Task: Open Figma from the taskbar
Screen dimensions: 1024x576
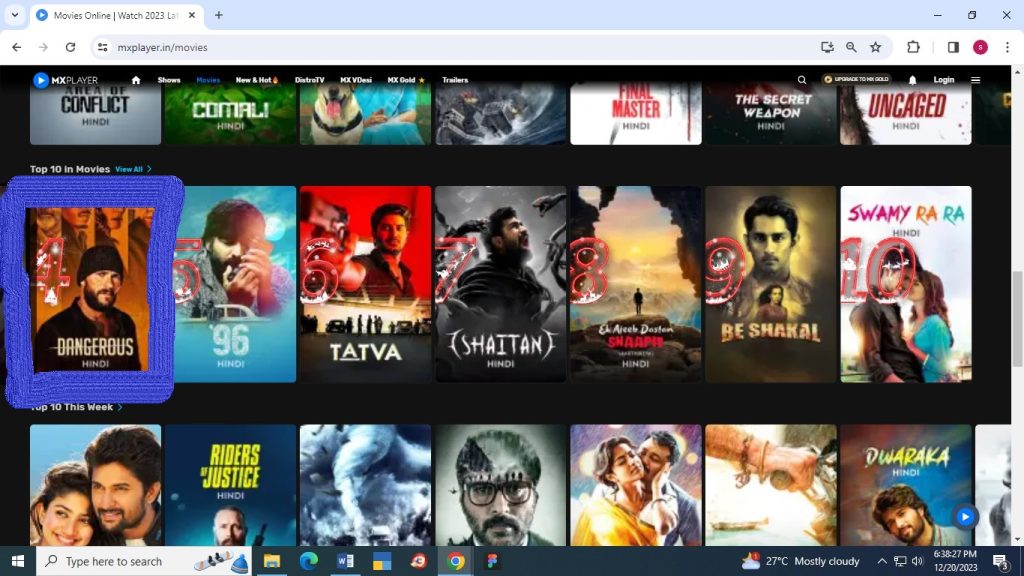Action: (492, 561)
